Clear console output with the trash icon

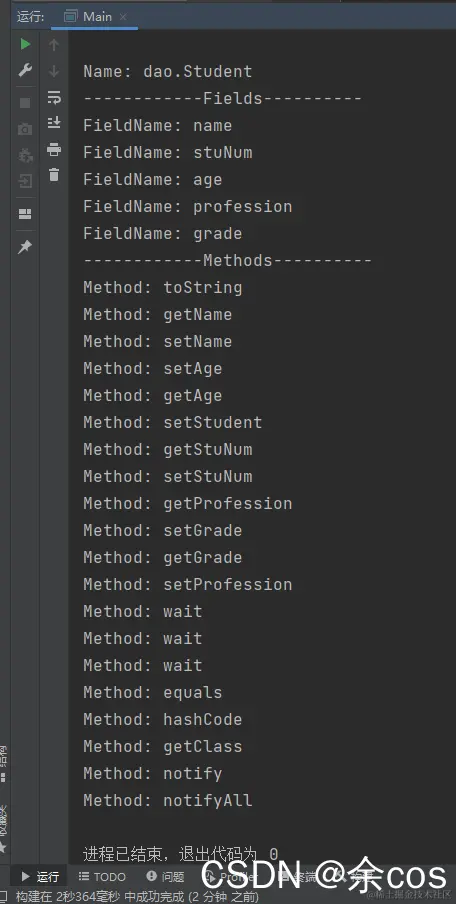pos(54,174)
